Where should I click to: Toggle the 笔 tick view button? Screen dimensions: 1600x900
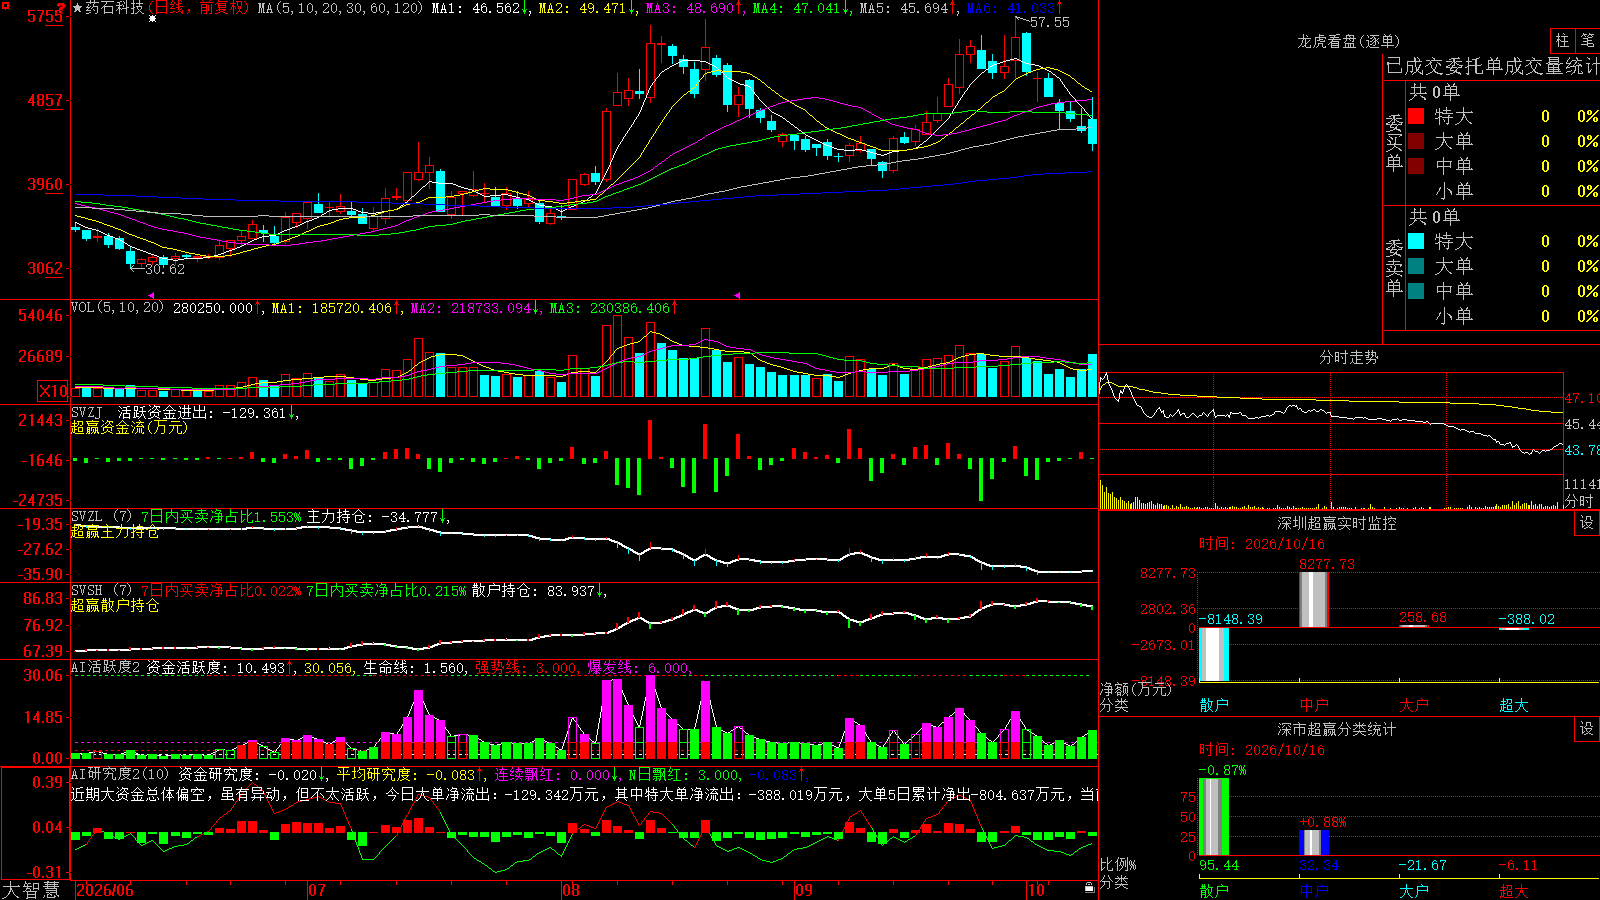(1588, 40)
